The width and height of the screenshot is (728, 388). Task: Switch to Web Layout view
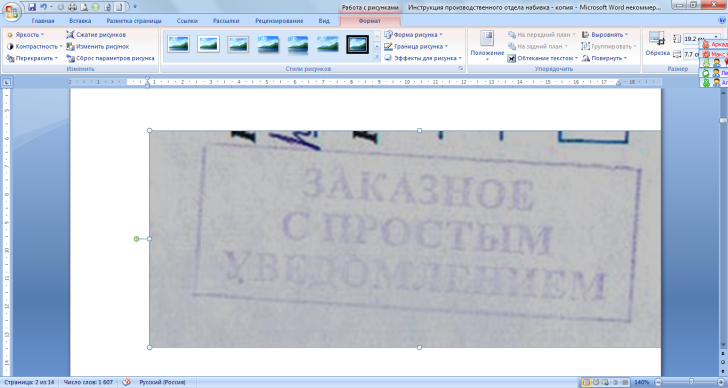tap(606, 382)
